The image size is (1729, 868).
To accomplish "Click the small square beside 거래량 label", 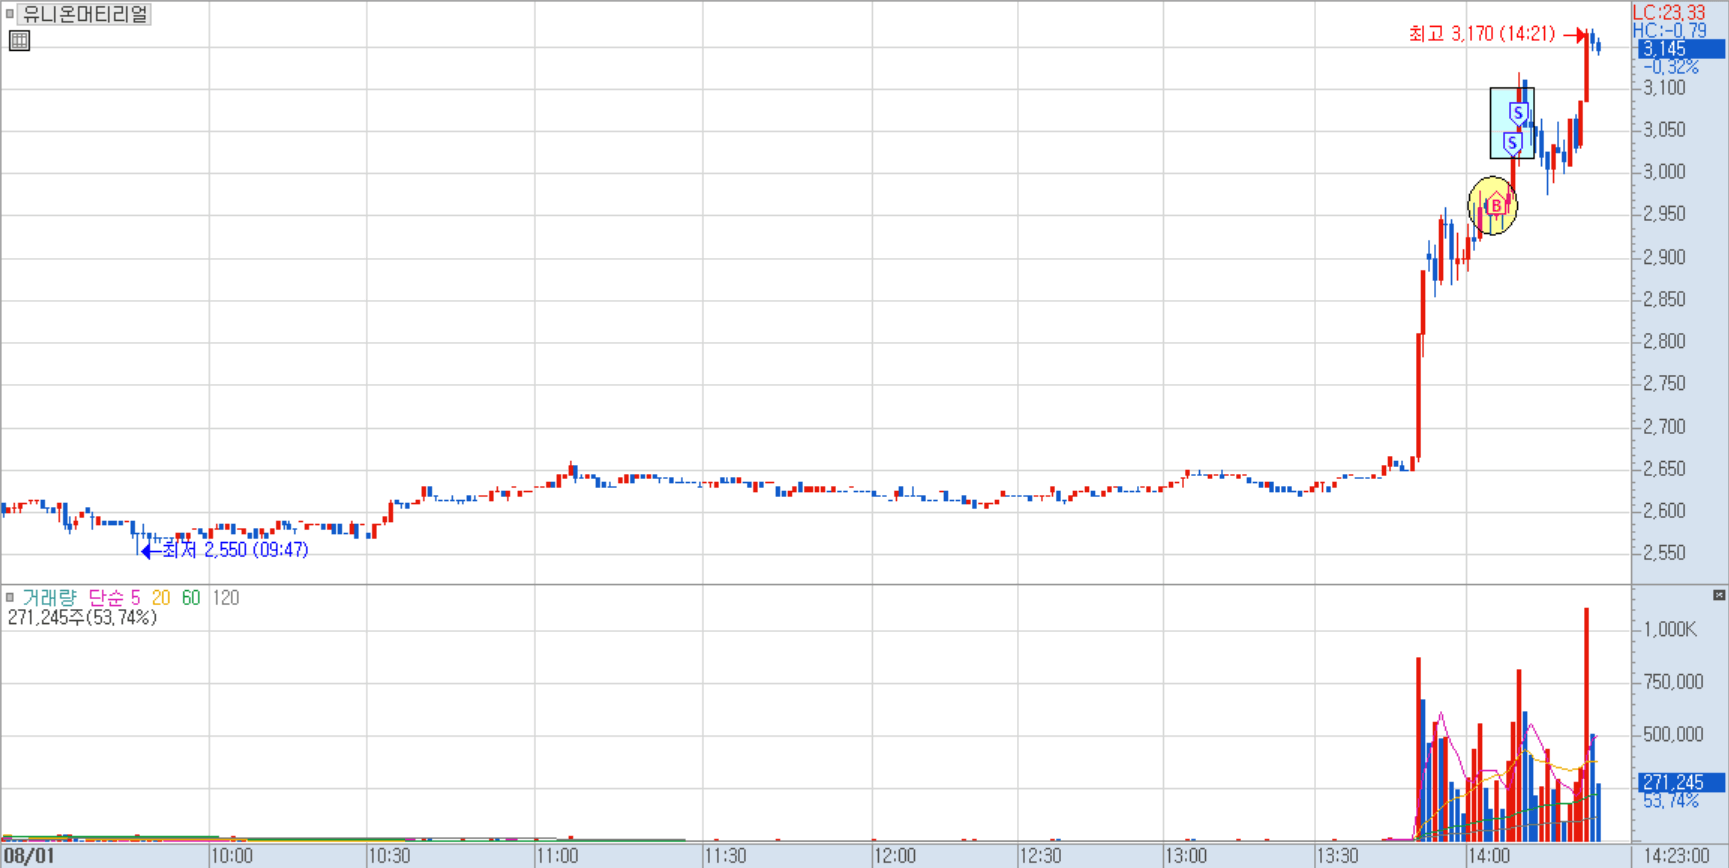I will tap(10, 597).
